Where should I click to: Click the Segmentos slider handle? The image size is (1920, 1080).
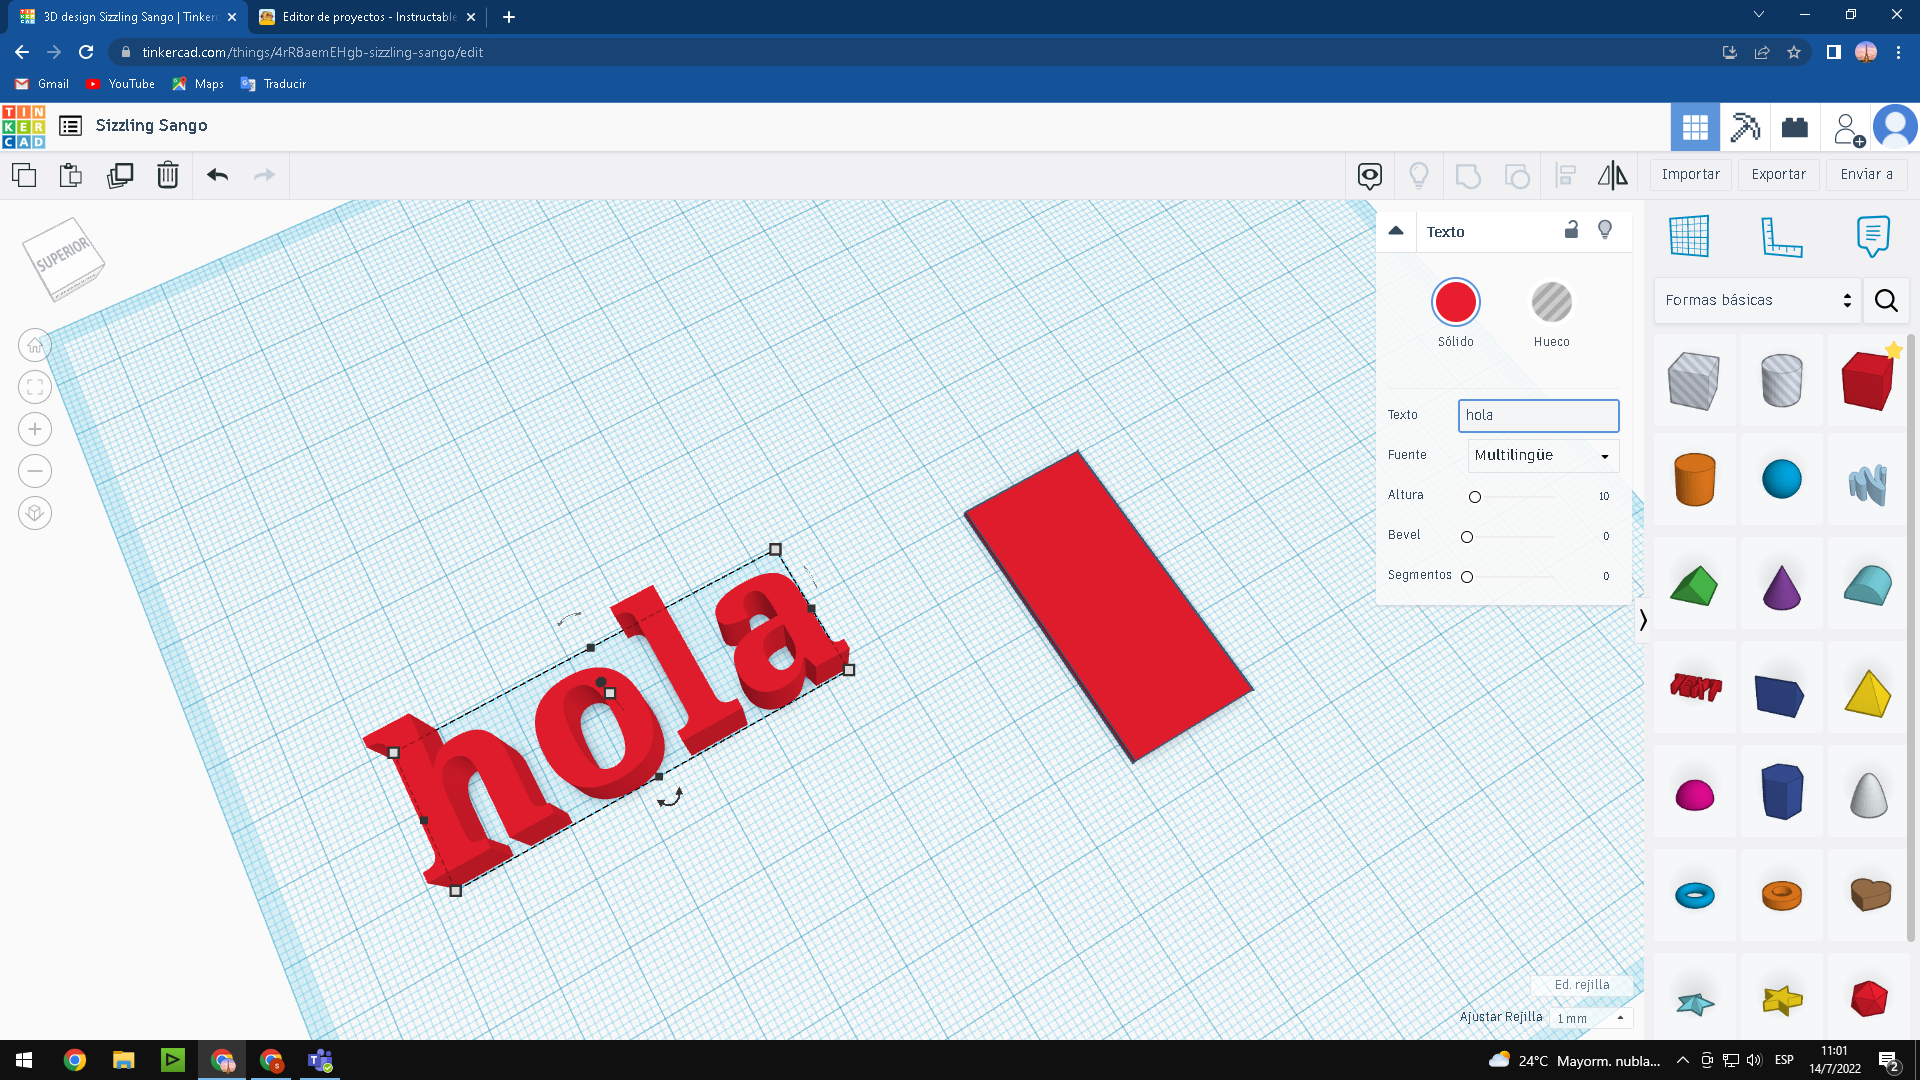pyautogui.click(x=1467, y=577)
